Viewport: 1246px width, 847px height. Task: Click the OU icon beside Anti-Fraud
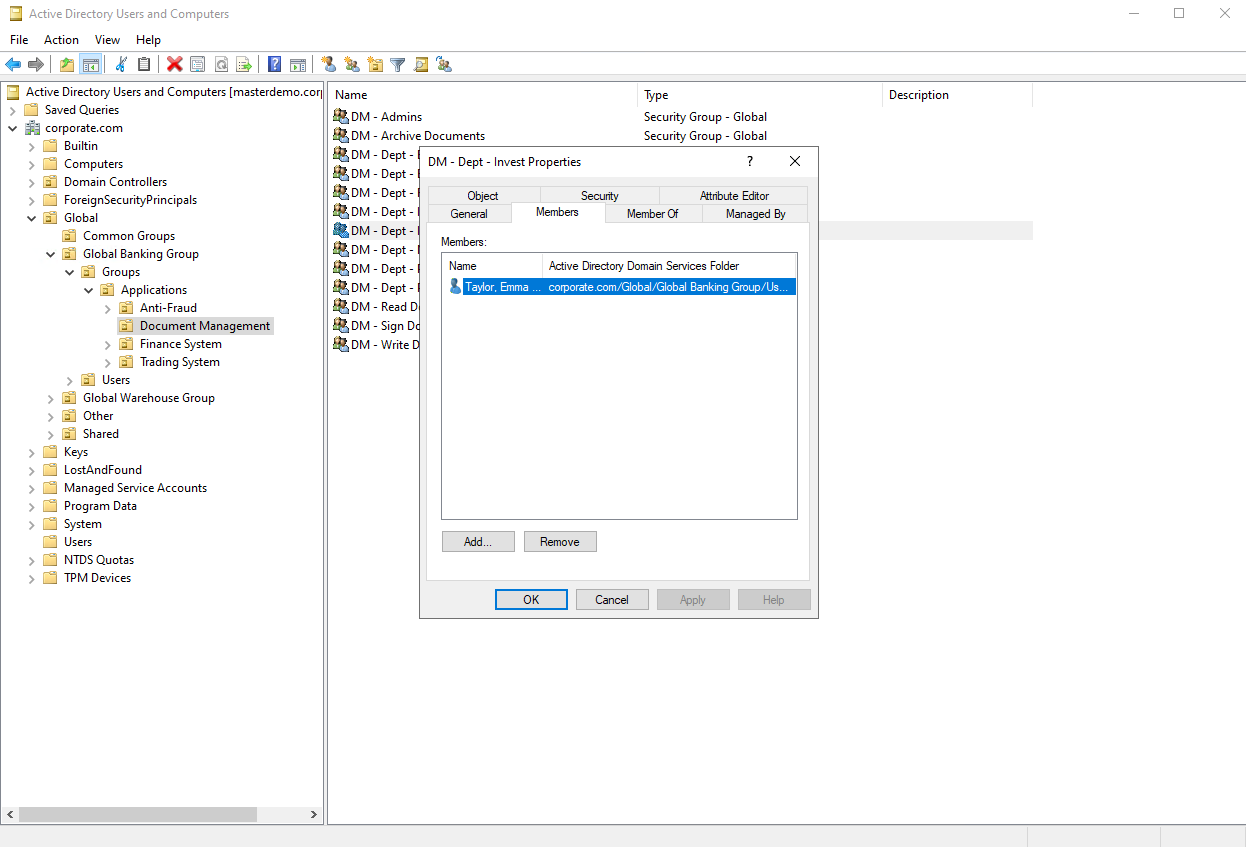tap(126, 308)
